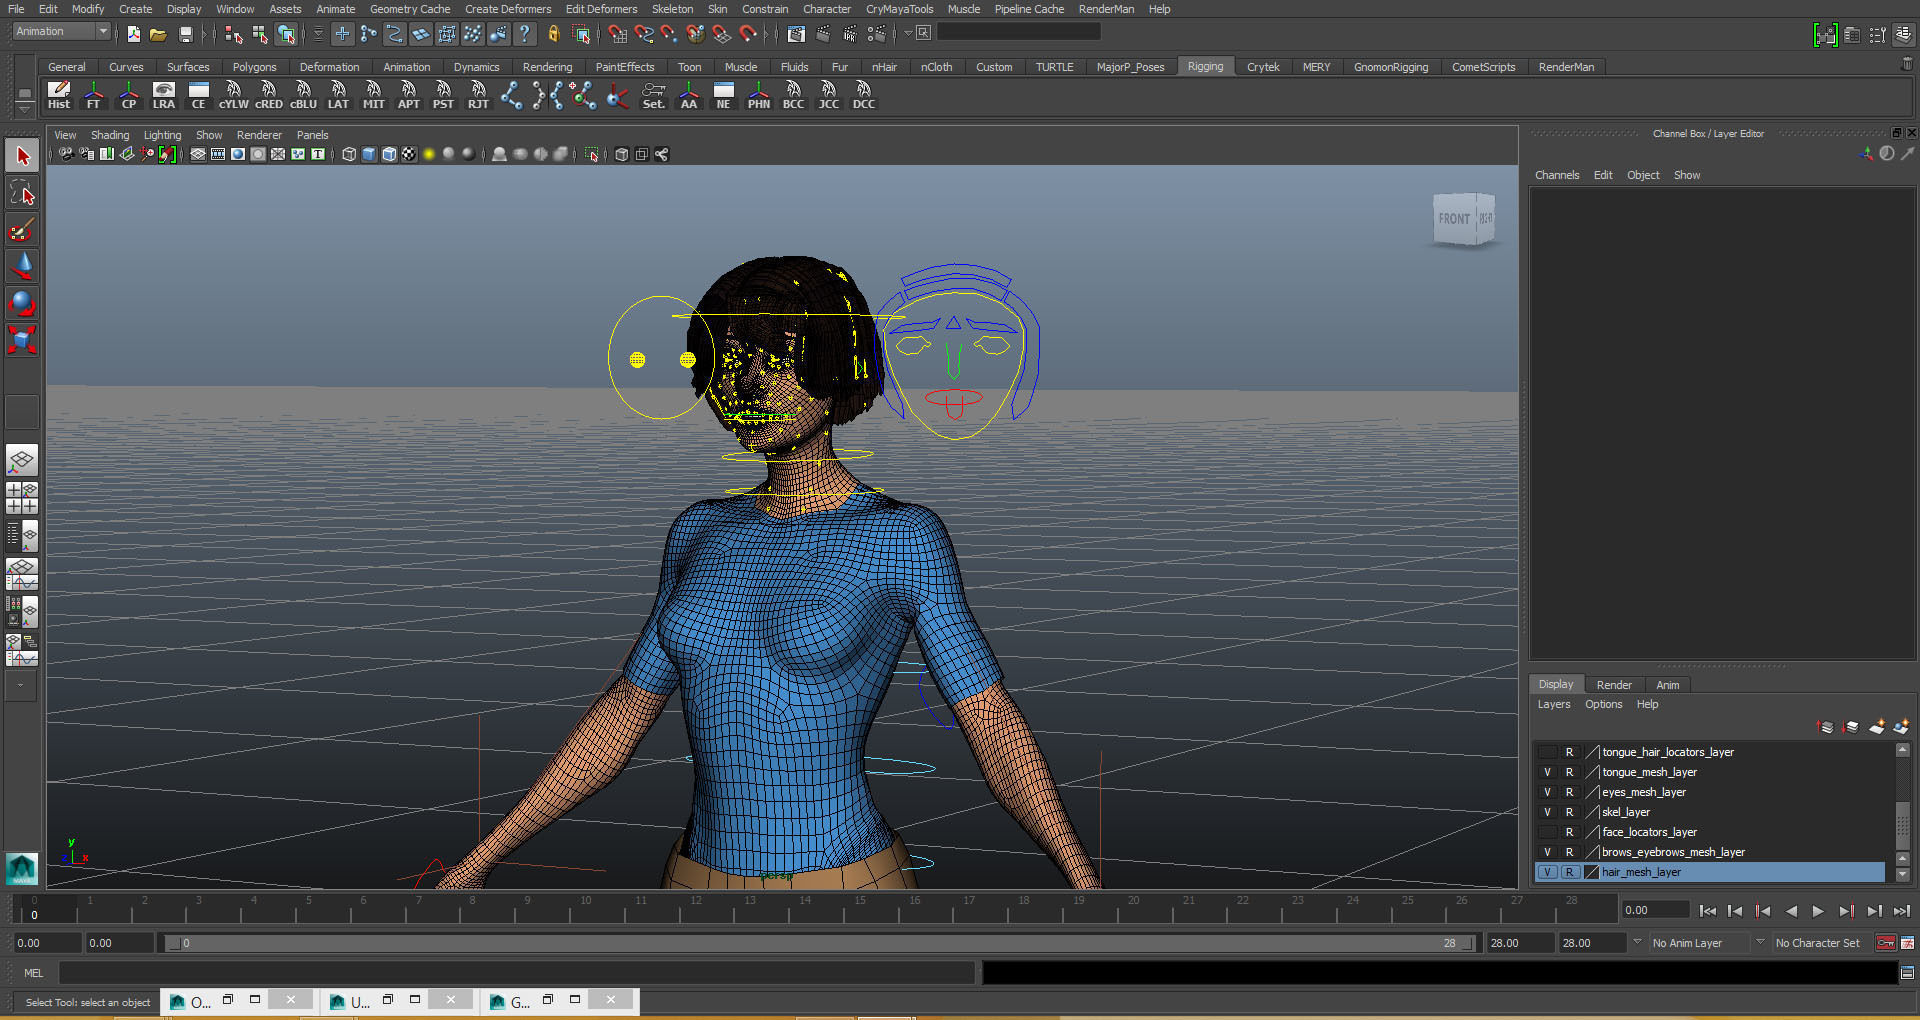The image size is (1920, 1020).
Task: Activate the Lasso tool in the toolbox
Action: pos(21,193)
